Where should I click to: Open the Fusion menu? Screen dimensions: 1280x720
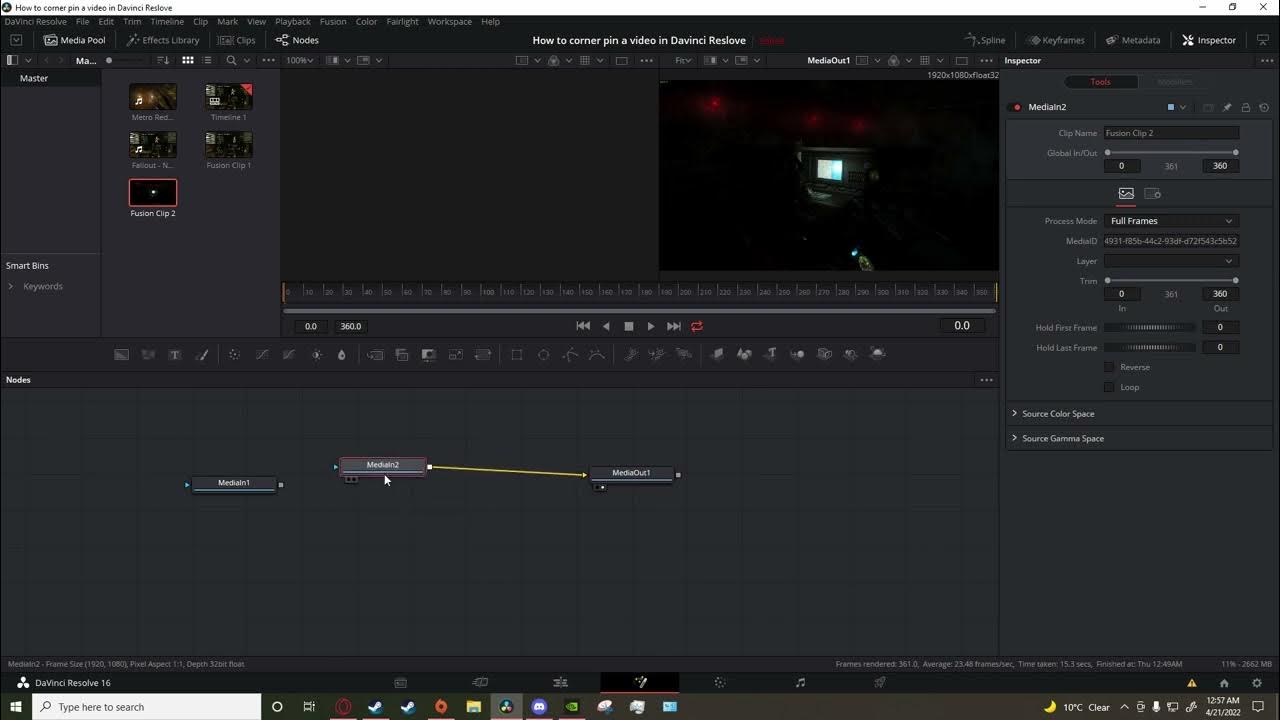click(333, 21)
